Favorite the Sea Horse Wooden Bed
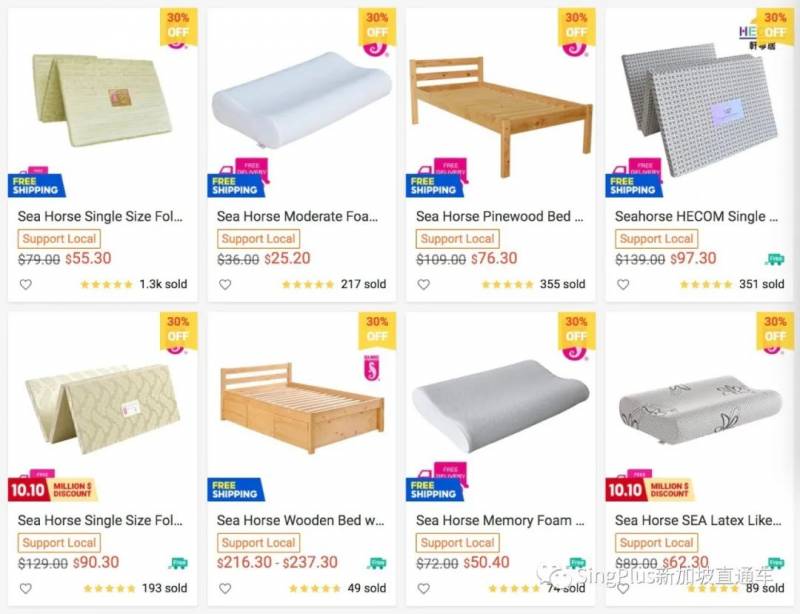This screenshot has height=614, width=800. (225, 588)
